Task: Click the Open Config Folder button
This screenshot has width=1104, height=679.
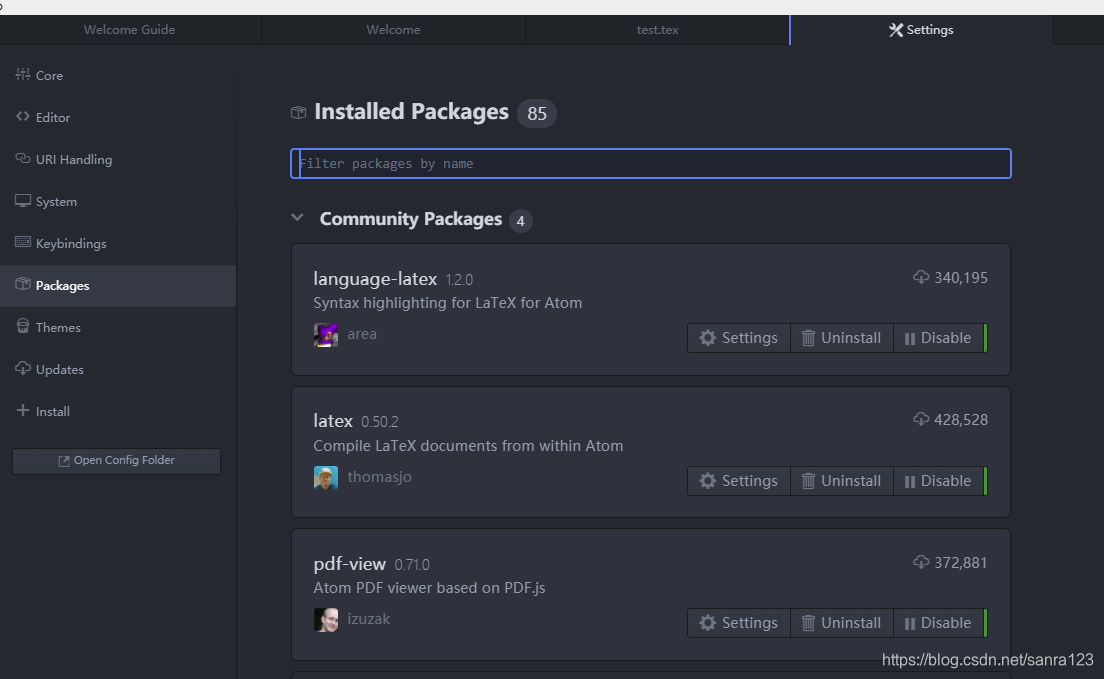Action: click(116, 461)
